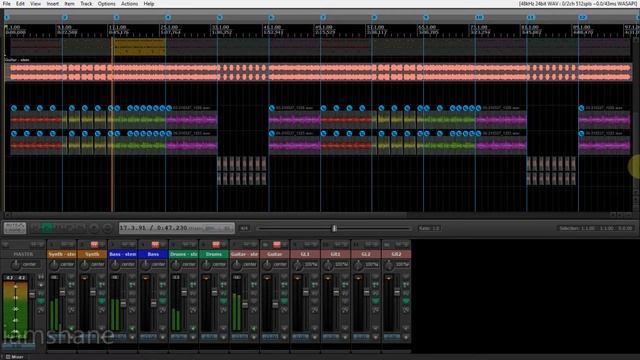Screen dimensions: 640x360
Task: Open the 4/4 time signature box
Action: click(x=244, y=228)
